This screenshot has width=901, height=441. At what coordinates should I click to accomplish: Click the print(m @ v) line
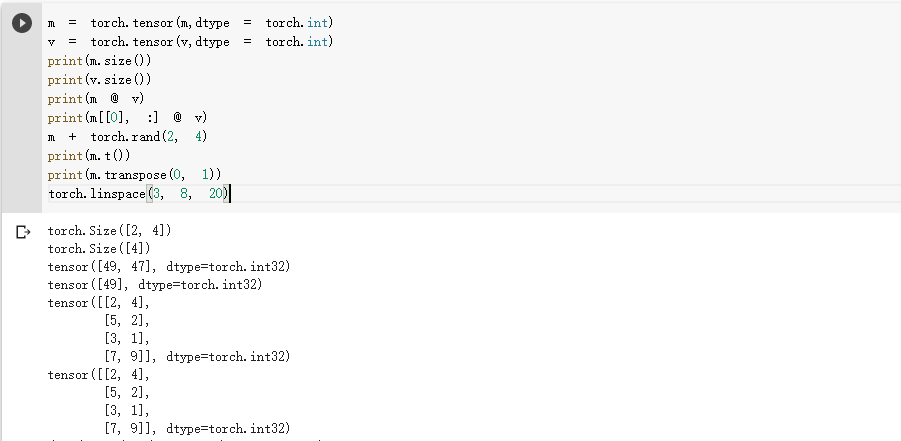[96, 98]
